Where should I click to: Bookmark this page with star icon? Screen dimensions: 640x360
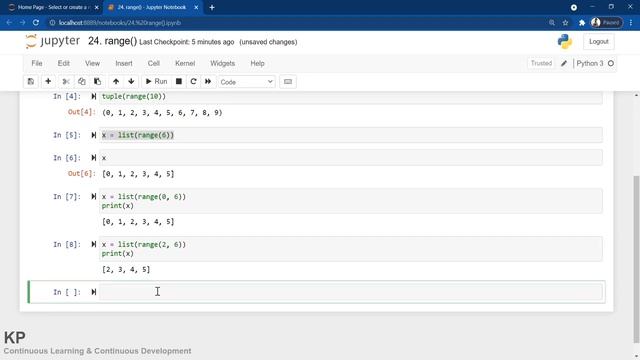pyautogui.click(x=565, y=23)
